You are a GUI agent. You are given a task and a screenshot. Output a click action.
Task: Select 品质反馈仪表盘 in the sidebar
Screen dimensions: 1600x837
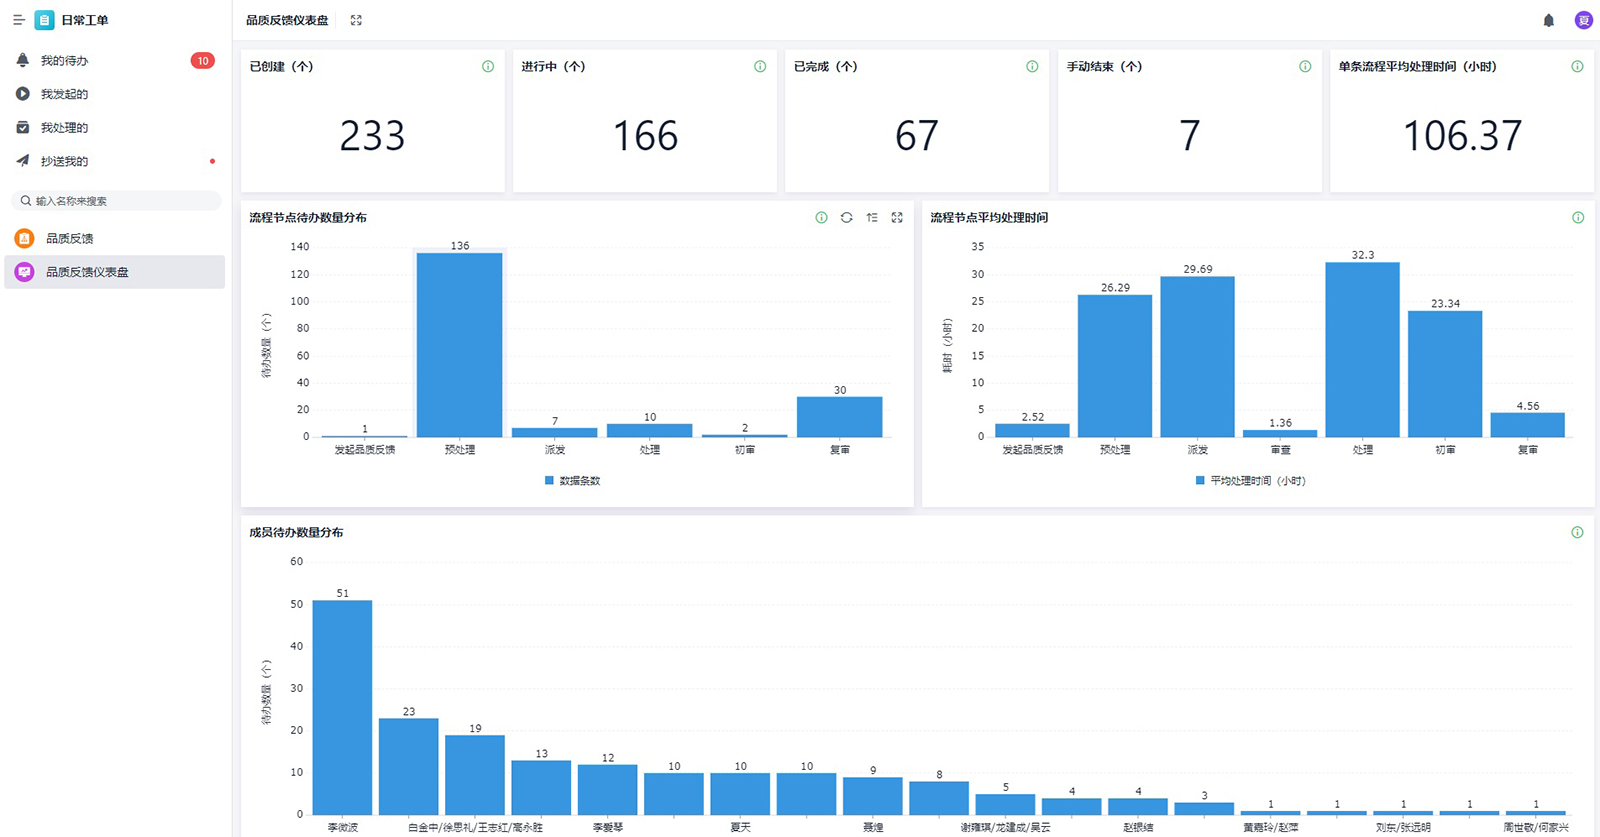(87, 272)
